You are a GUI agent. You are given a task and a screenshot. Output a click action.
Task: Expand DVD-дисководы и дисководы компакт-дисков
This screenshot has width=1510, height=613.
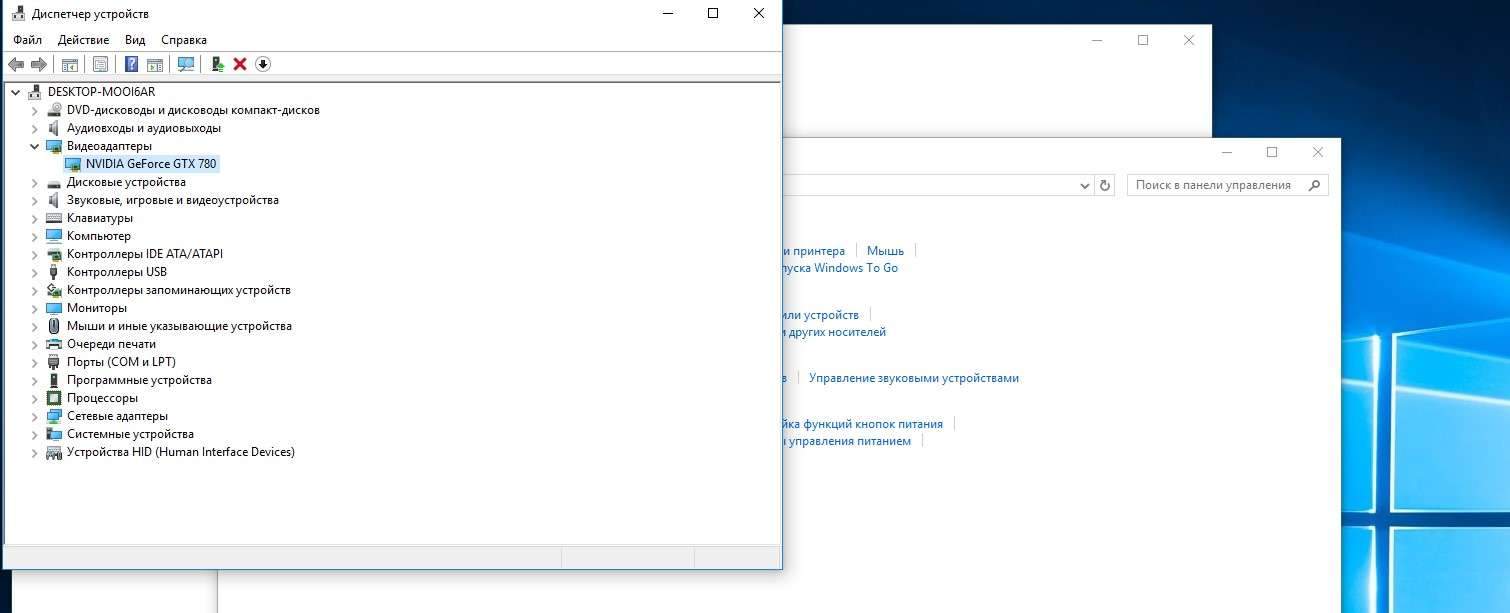(34, 110)
